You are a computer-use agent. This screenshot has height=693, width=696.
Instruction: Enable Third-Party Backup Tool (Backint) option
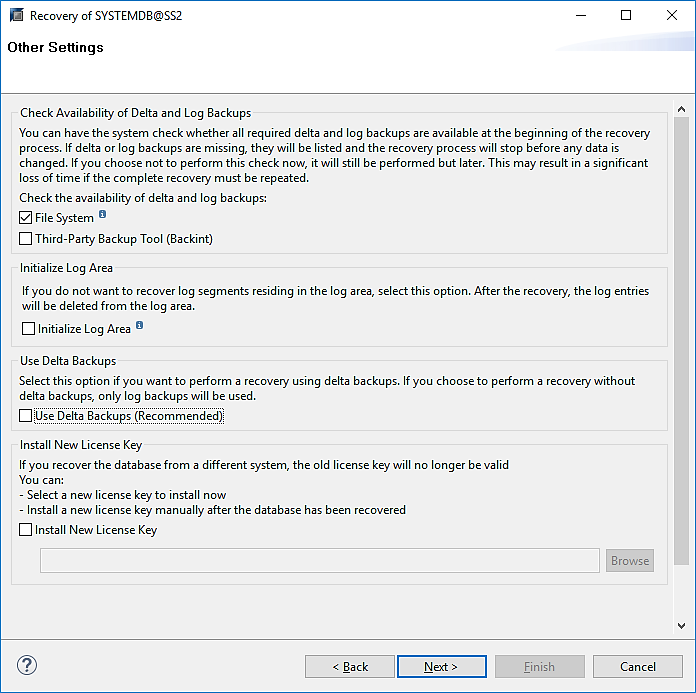(x=26, y=239)
